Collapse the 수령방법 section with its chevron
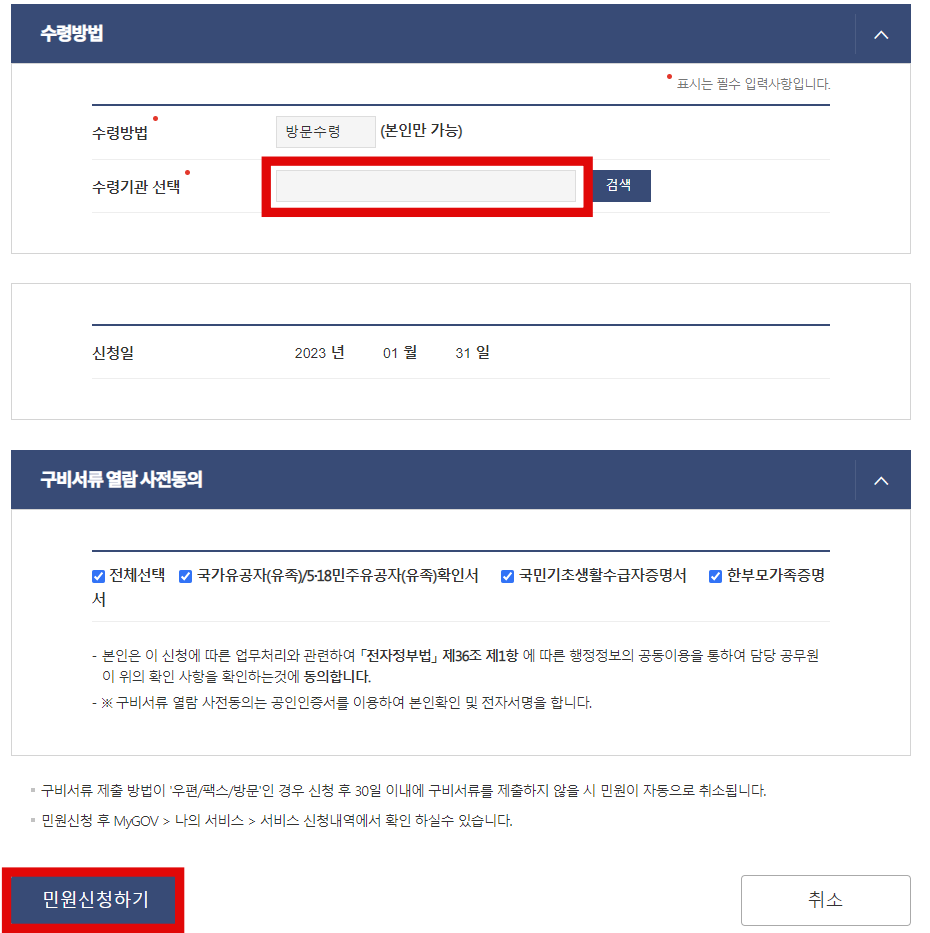 pos(881,35)
